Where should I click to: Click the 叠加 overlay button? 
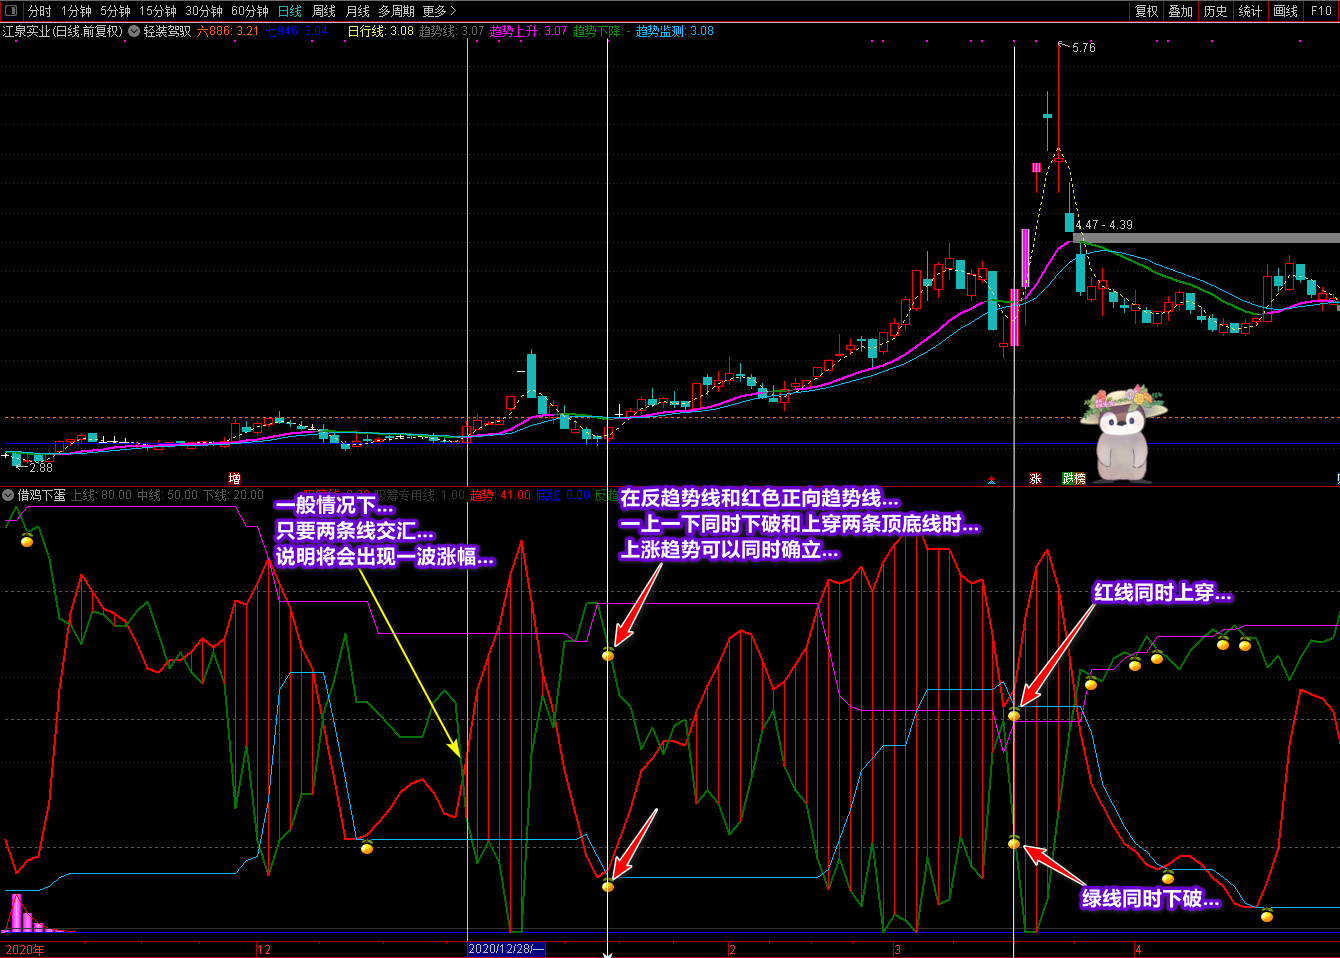[1181, 11]
